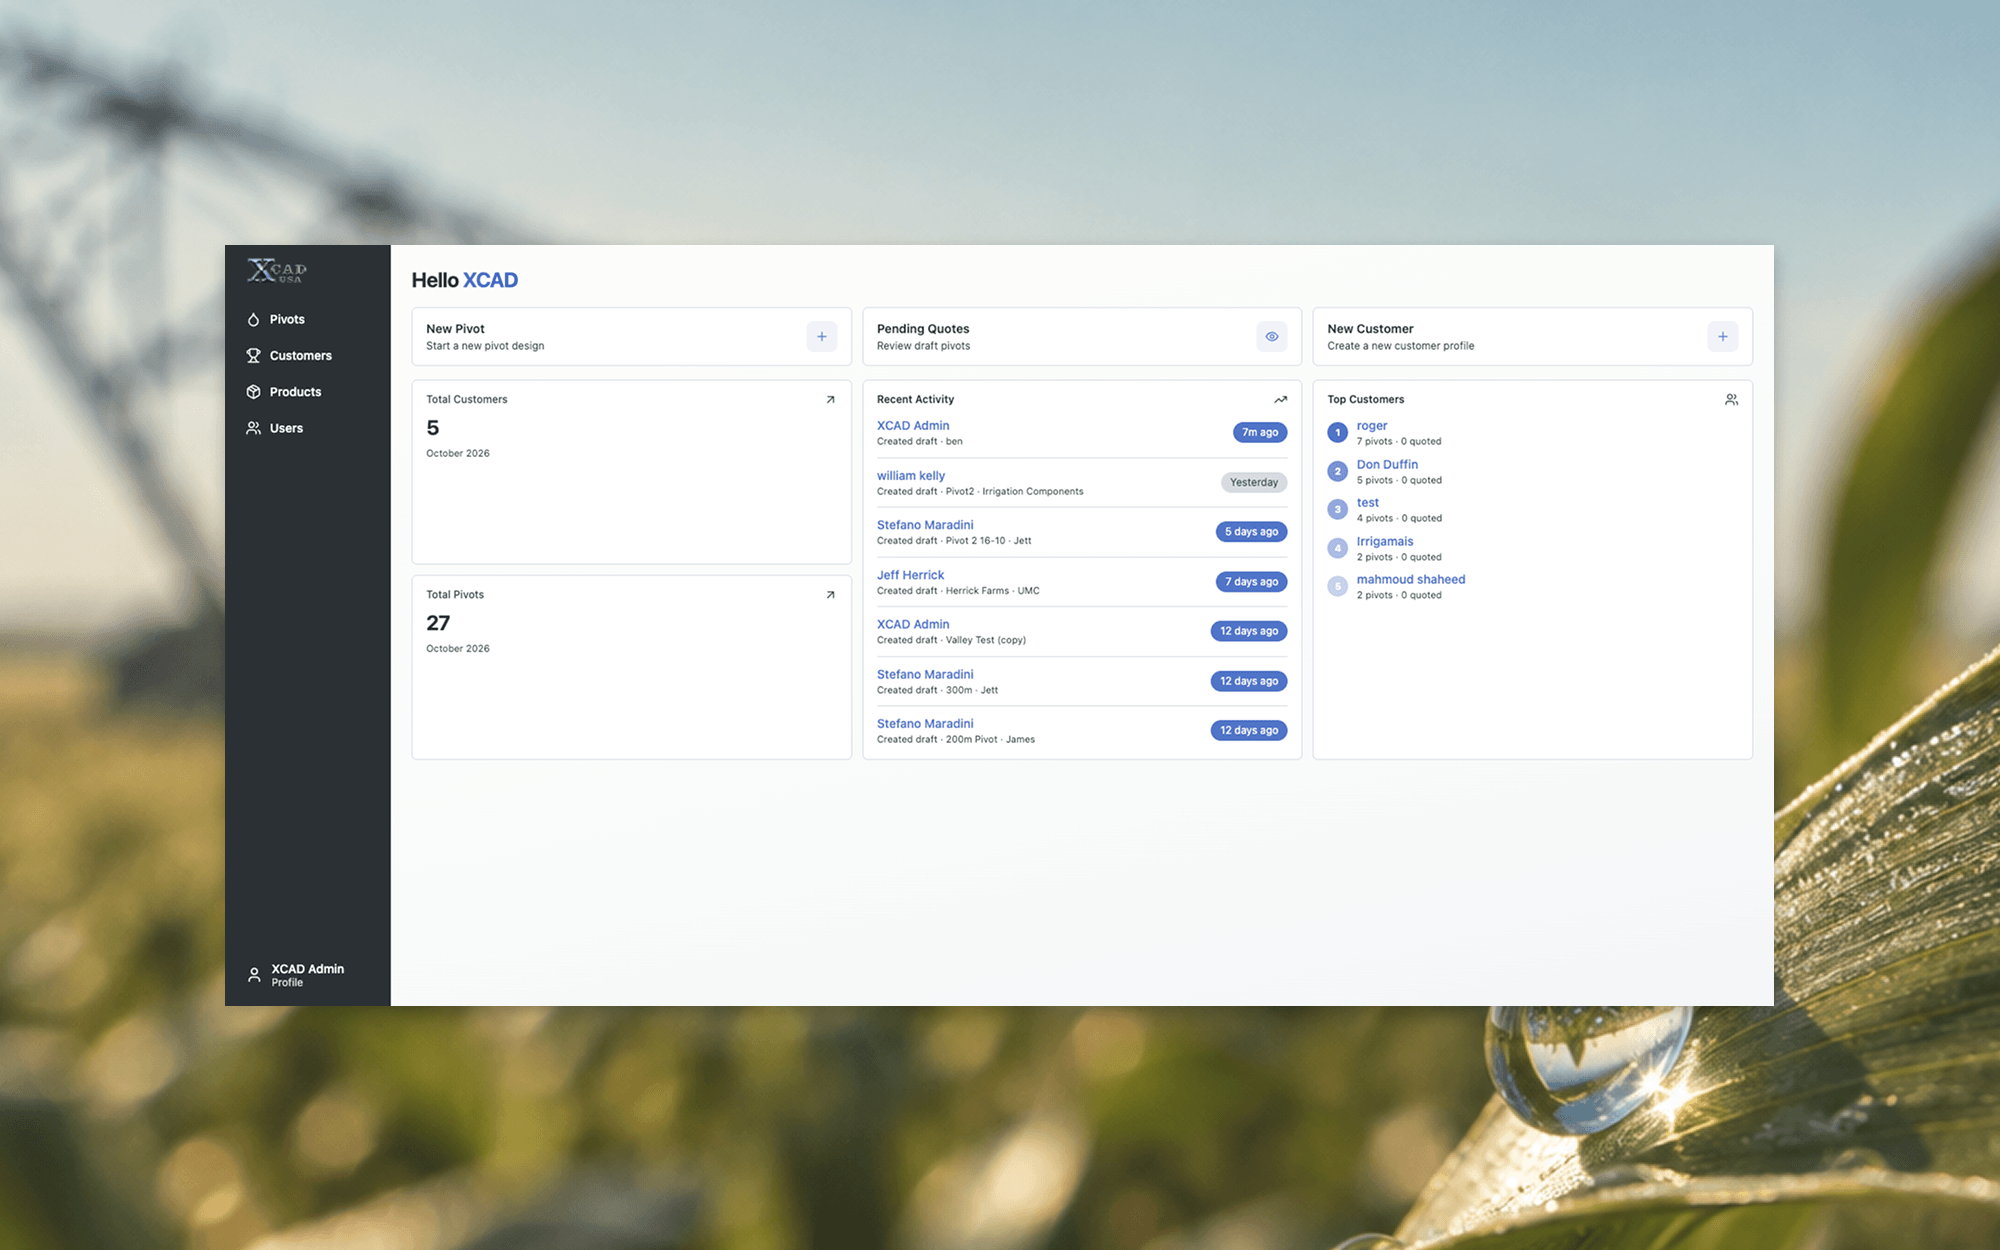Click the droplet Pivots icon in sidebar
The height and width of the screenshot is (1250, 2000).
(253, 320)
